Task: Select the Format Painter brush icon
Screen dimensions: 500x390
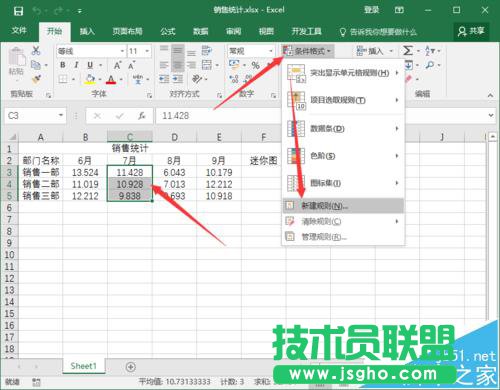Action: (x=36, y=79)
